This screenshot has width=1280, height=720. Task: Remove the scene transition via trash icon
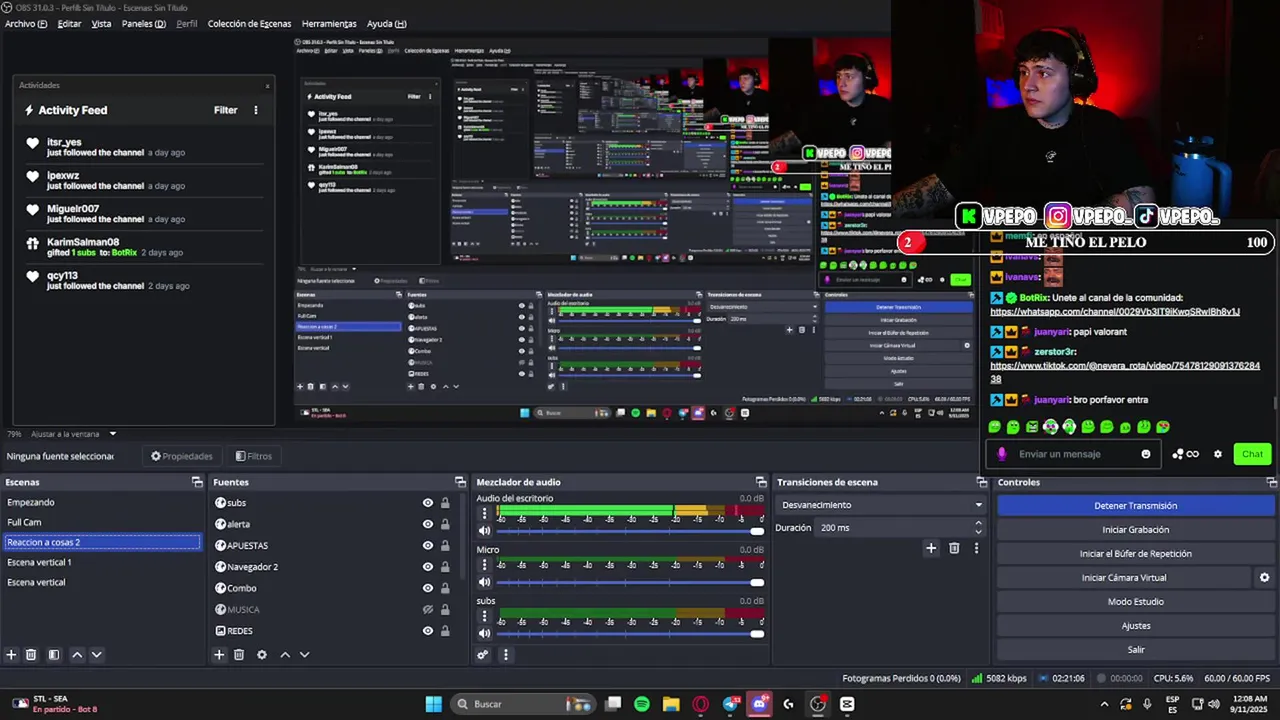click(954, 548)
